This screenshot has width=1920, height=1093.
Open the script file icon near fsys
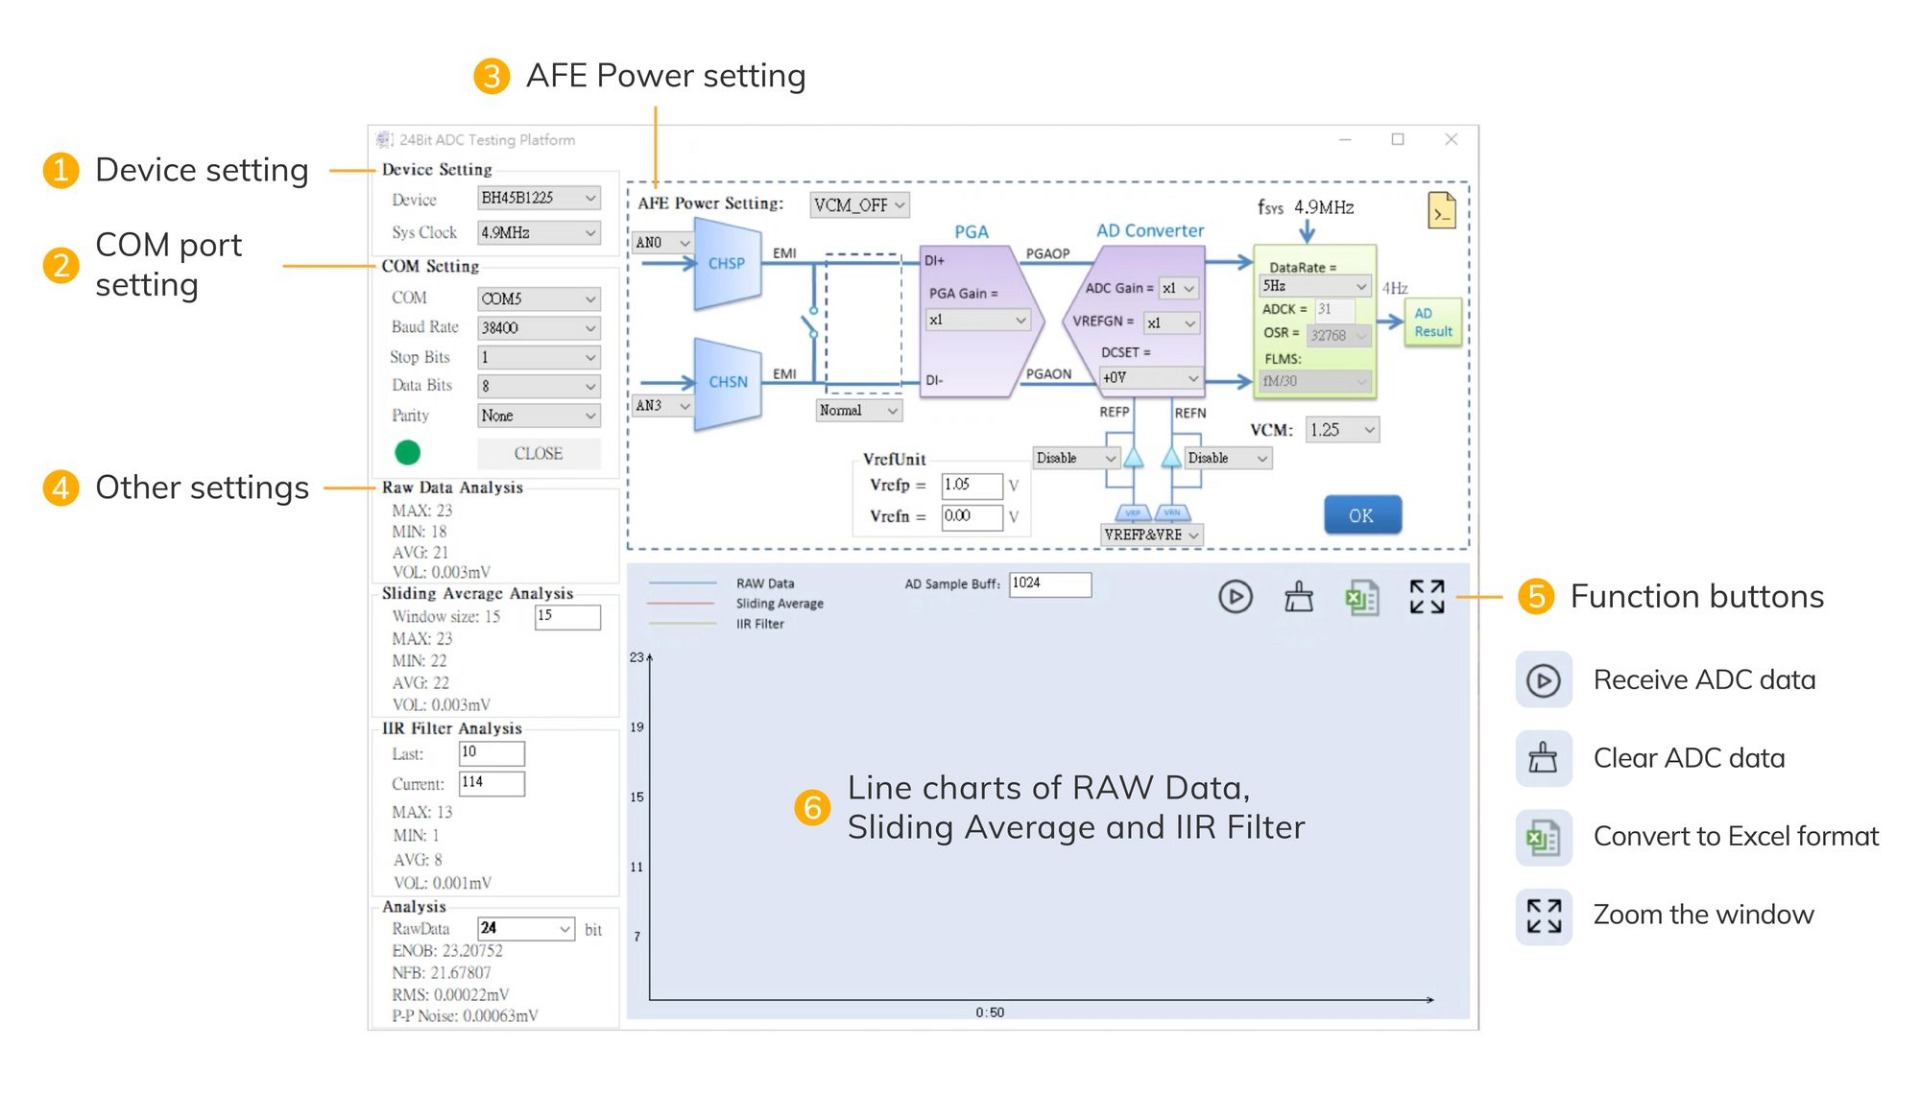(x=1441, y=210)
